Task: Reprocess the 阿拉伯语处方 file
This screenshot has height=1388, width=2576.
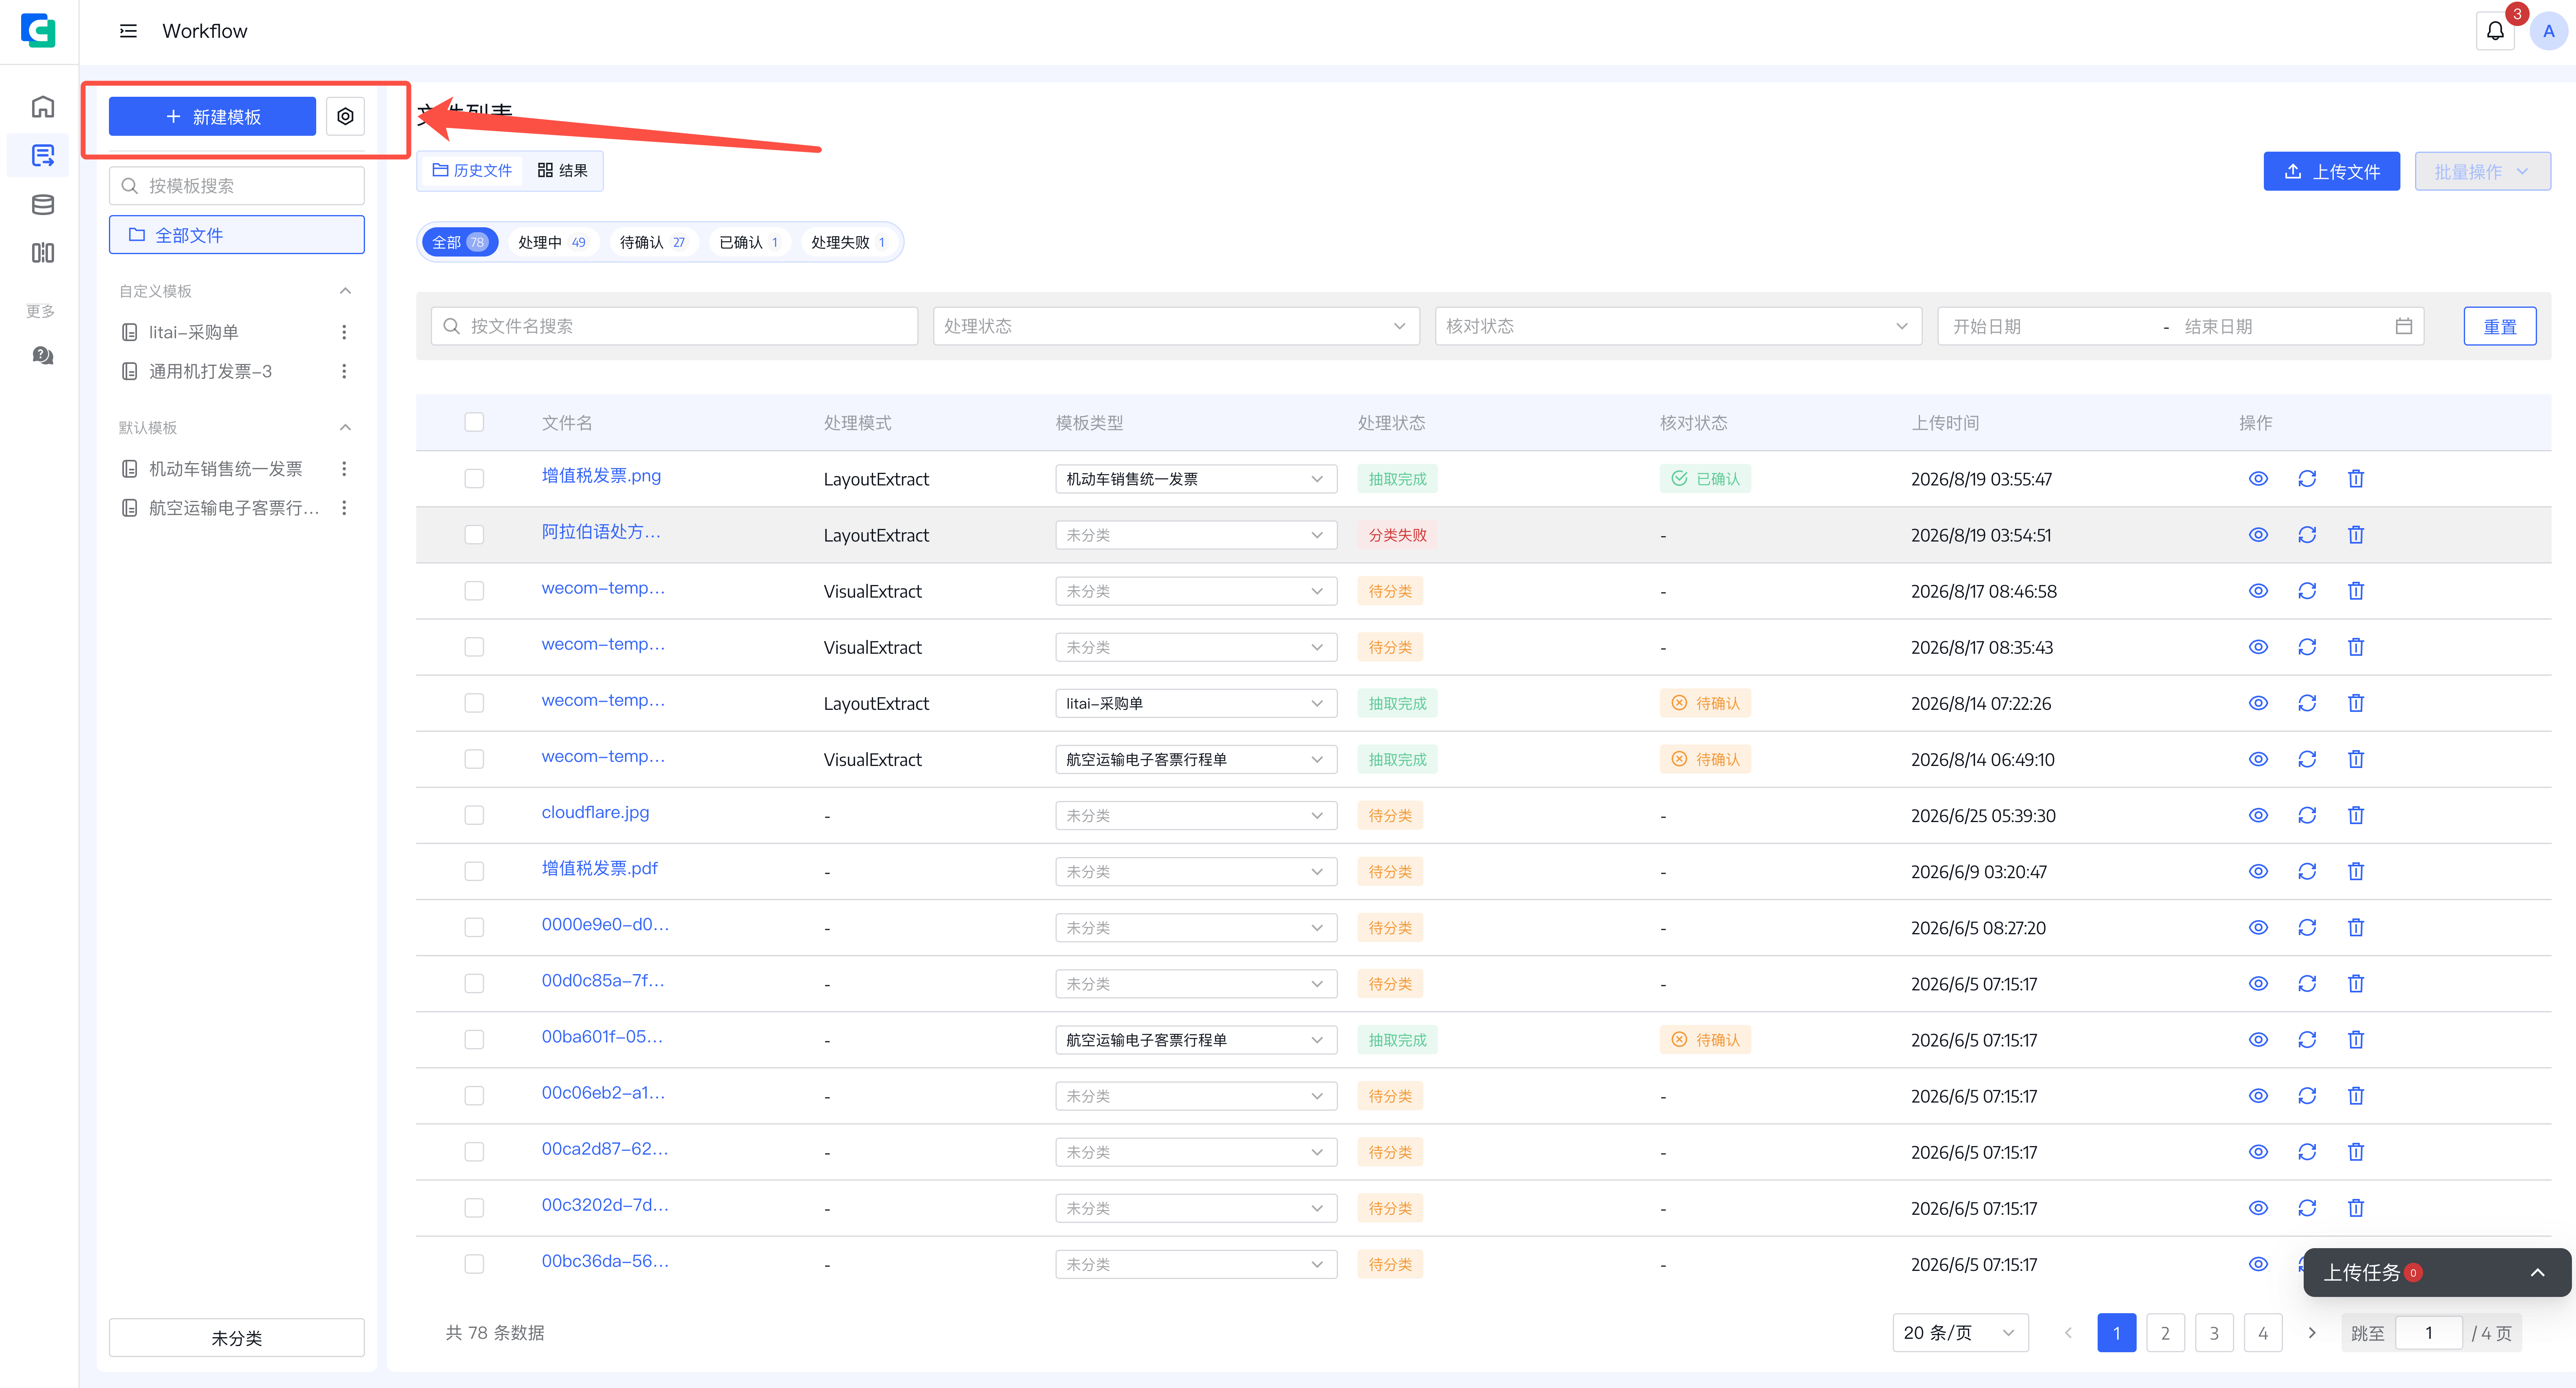Action: (x=2307, y=535)
